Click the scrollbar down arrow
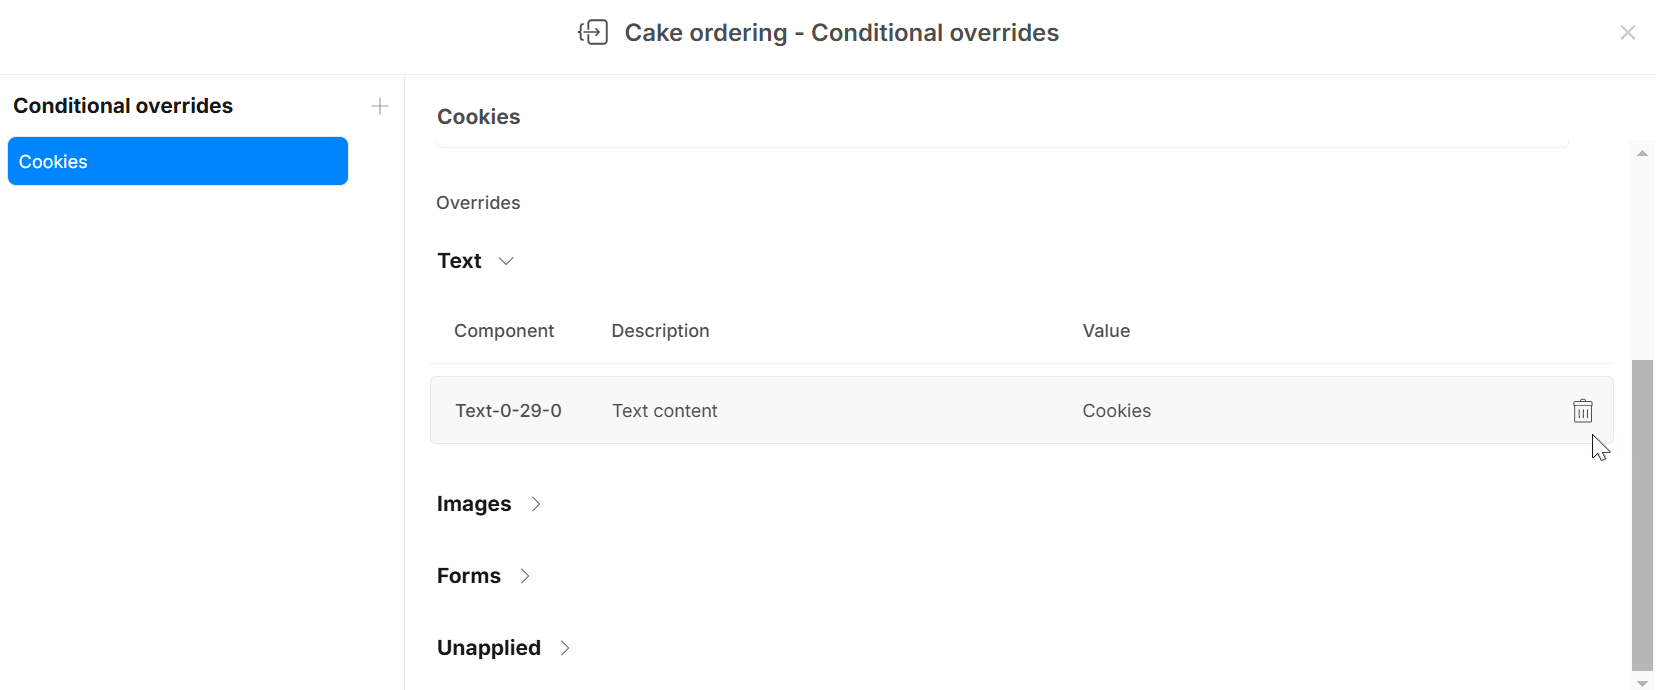 pyautogui.click(x=1642, y=683)
